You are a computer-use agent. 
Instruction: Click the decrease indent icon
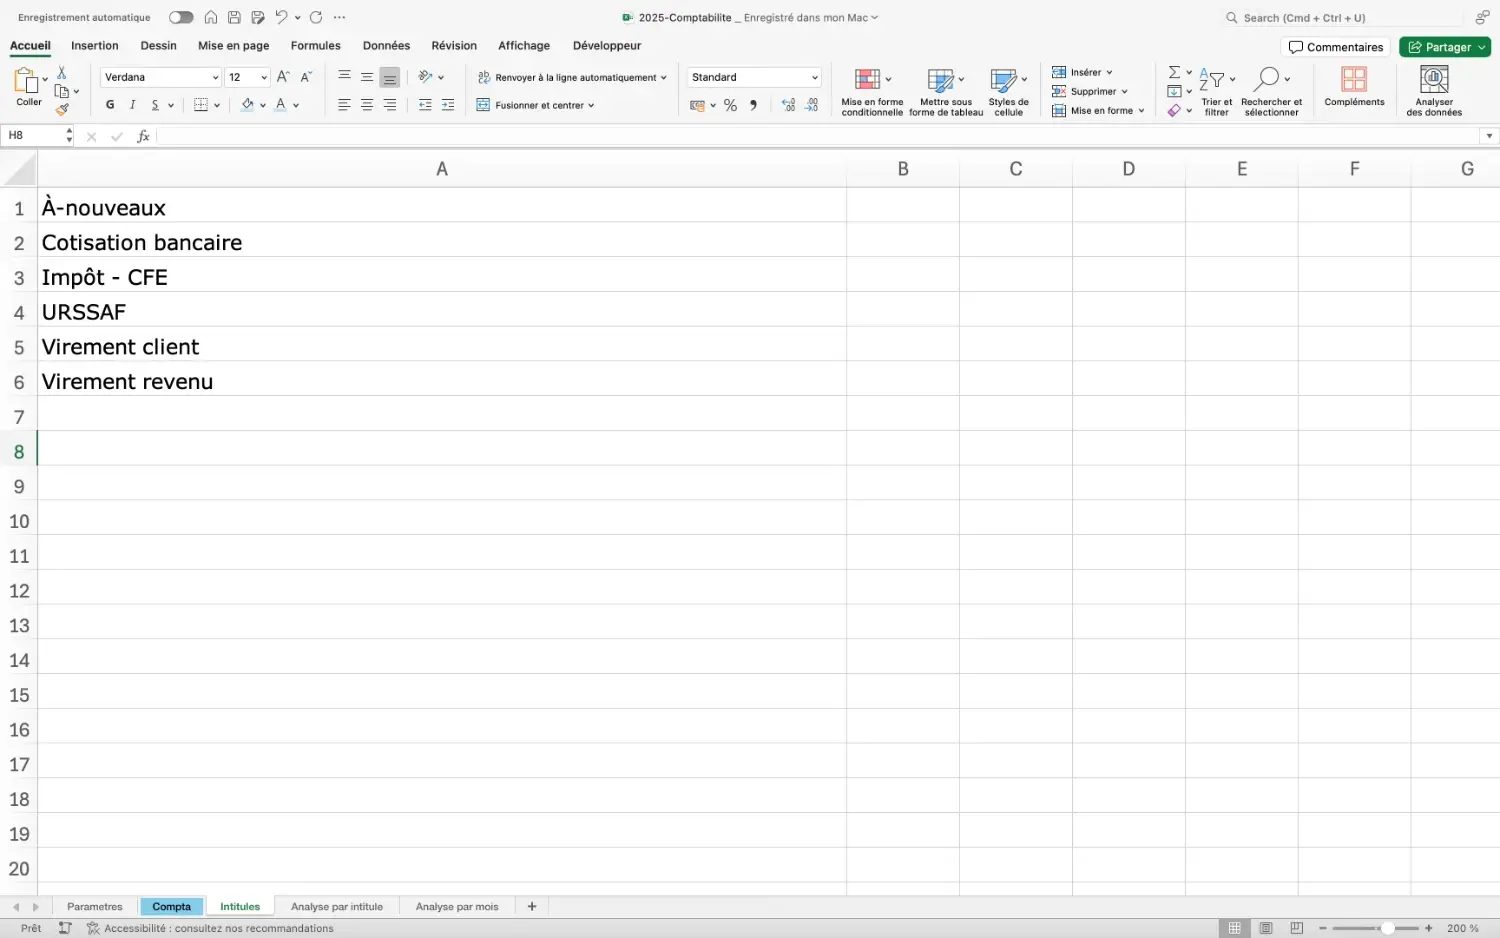pyautogui.click(x=425, y=105)
